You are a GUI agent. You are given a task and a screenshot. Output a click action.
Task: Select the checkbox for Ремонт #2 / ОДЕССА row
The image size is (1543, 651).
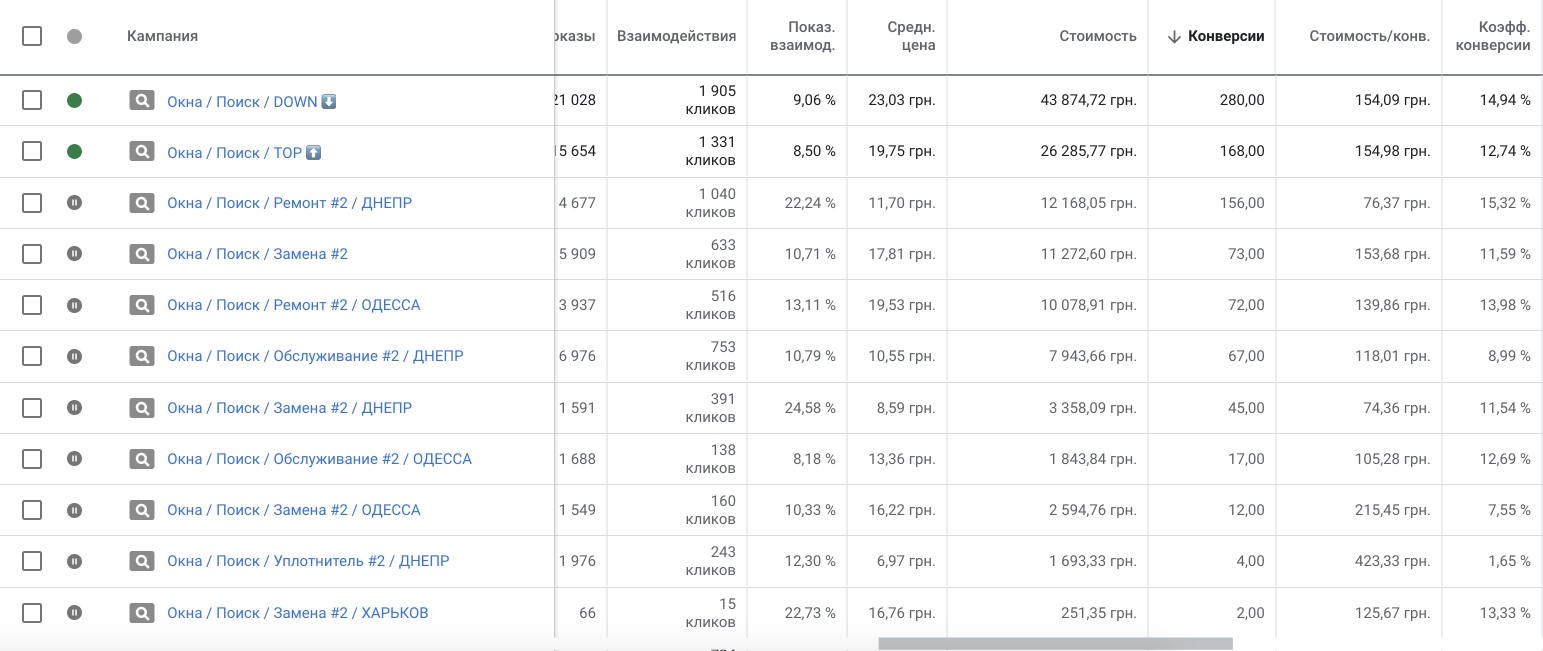click(32, 305)
